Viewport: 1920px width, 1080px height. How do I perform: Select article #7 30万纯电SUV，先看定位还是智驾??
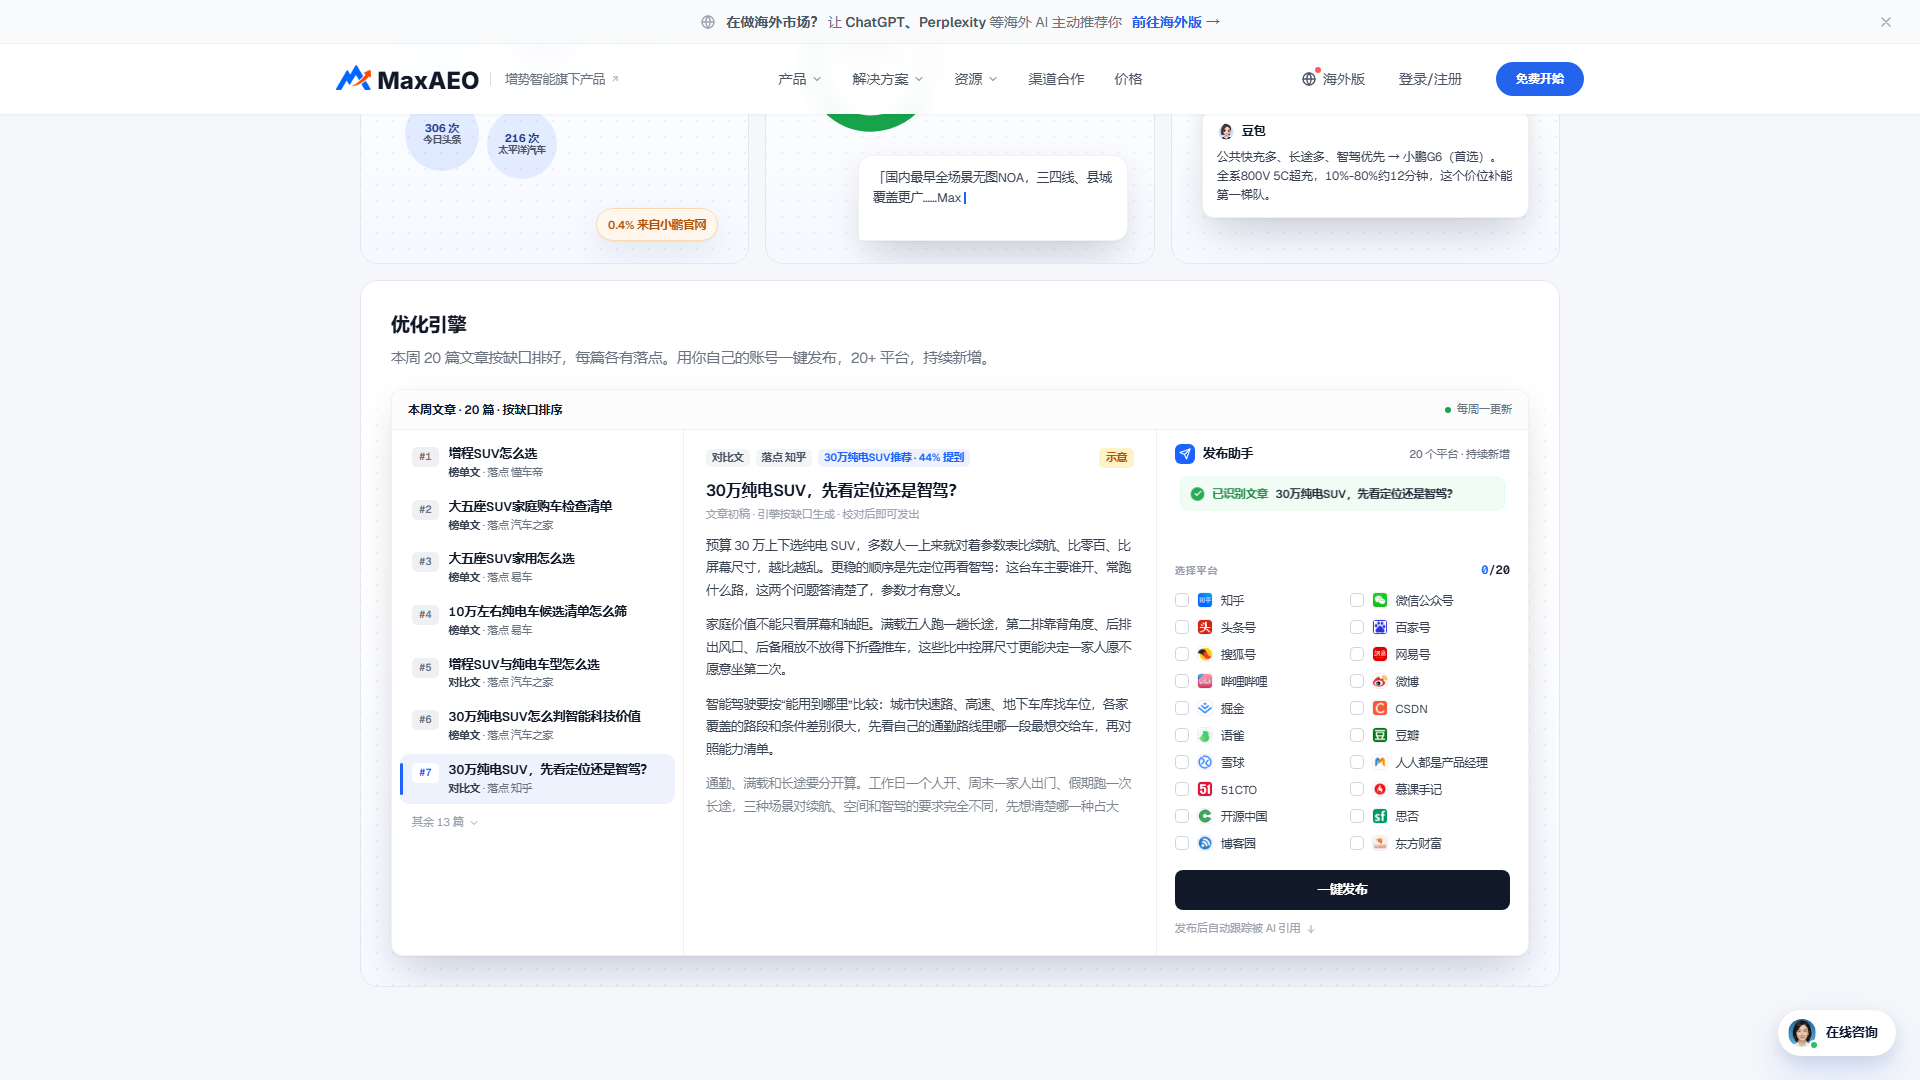(x=537, y=779)
